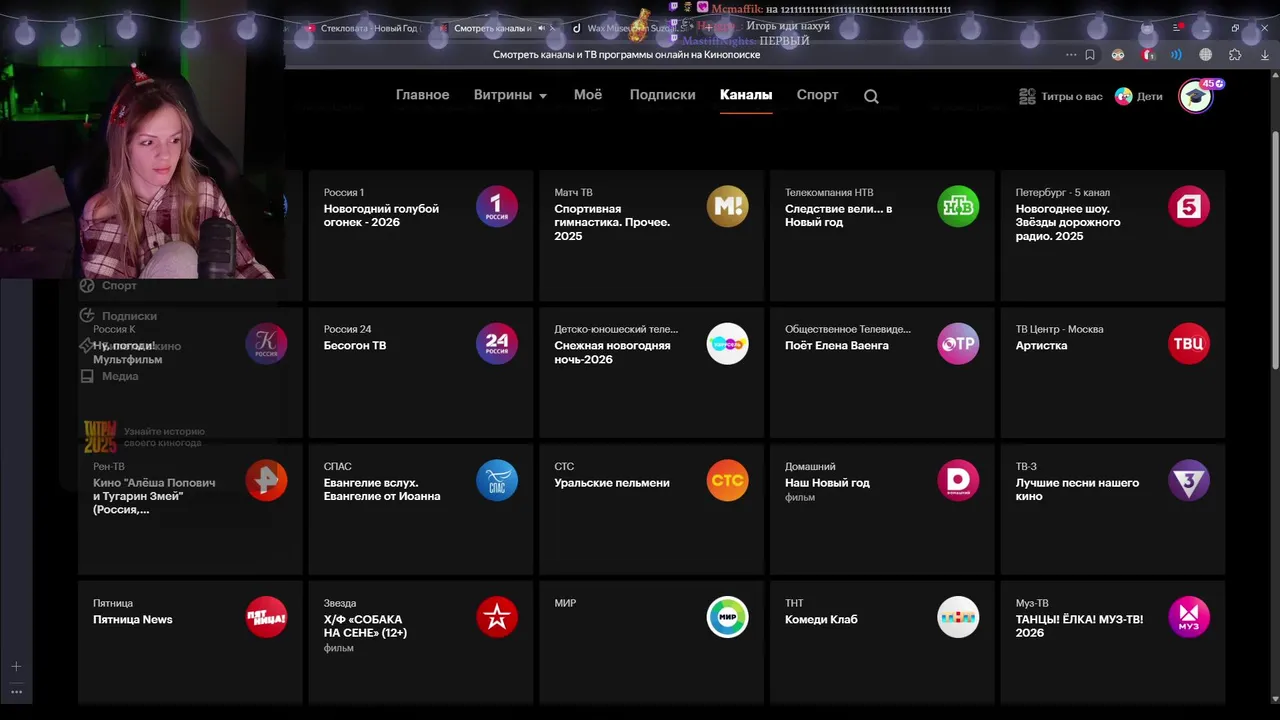Click the Карусель children's channel logo
Image resolution: width=1280 pixels, height=720 pixels.
[x=727, y=343]
